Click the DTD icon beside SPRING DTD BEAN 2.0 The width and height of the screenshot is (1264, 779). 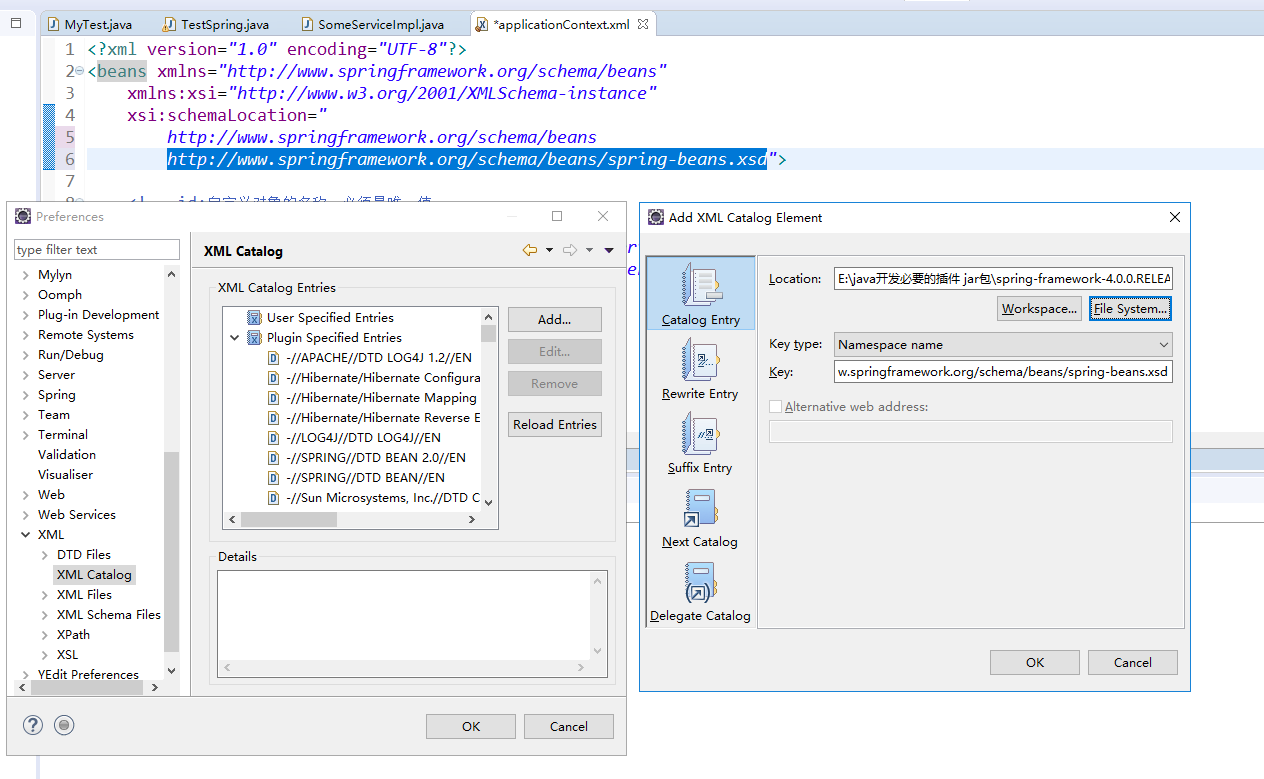click(x=273, y=457)
